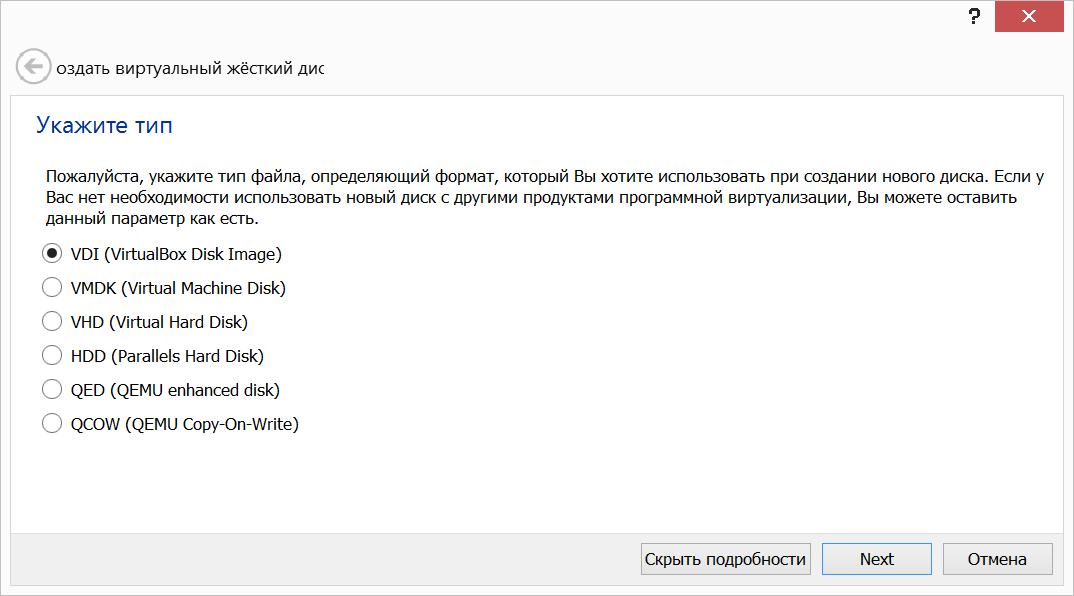Viewport: 1074px width, 596px height.
Task: Click the "Virtual Hard Disk" label text
Action: coord(179,322)
